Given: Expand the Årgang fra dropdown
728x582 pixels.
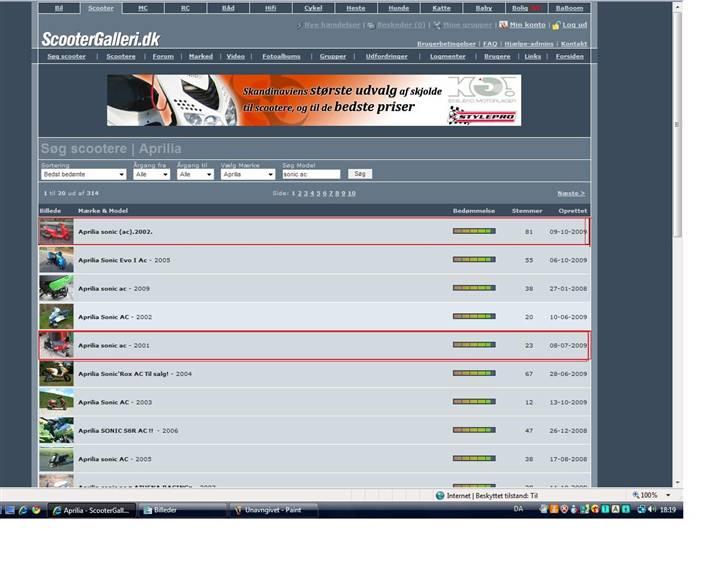Looking at the screenshot, I should (151, 174).
